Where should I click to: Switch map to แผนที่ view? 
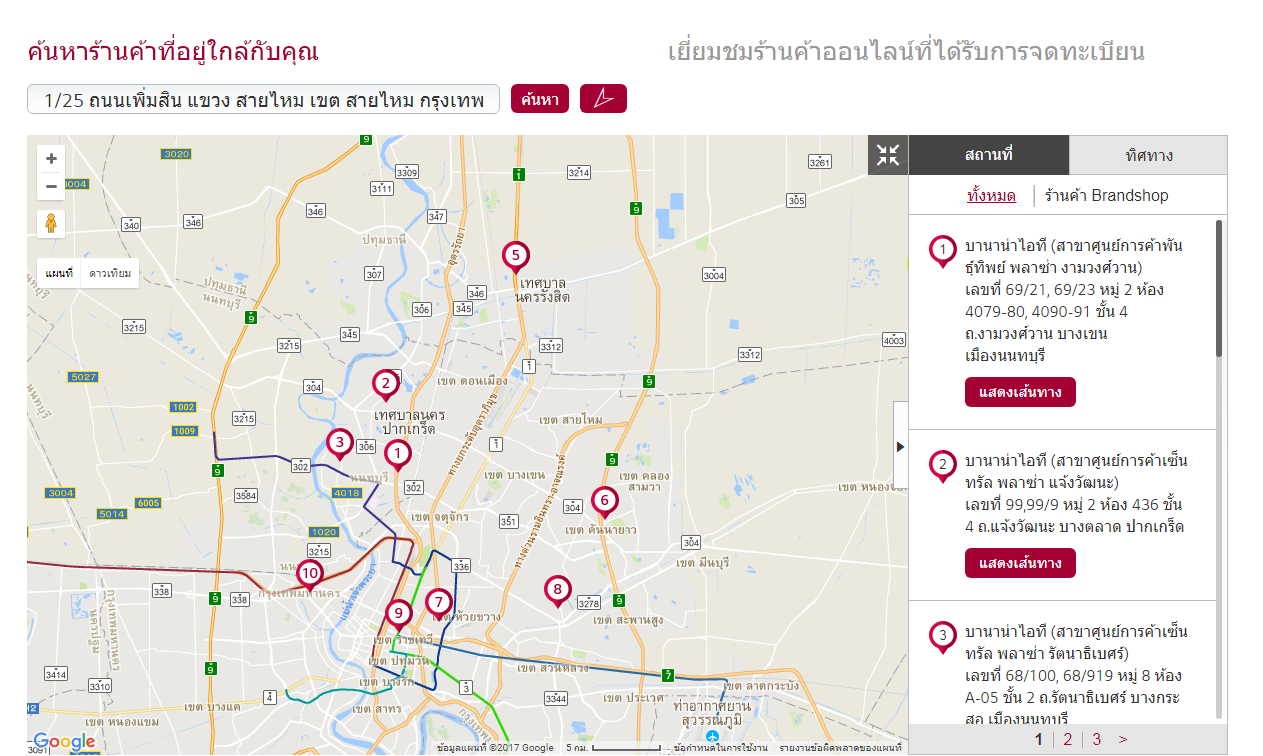(x=59, y=273)
